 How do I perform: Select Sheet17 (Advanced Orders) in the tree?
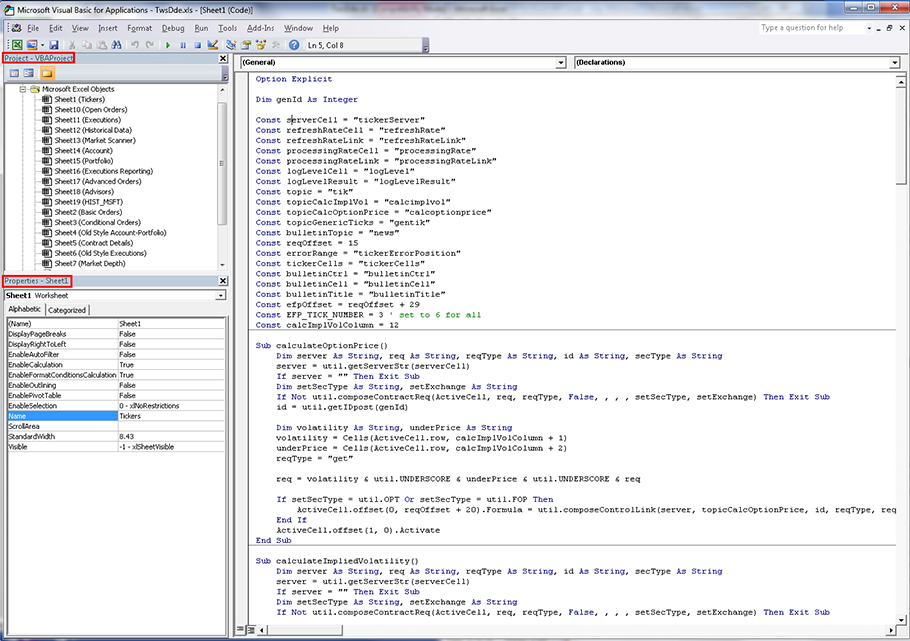[98, 181]
